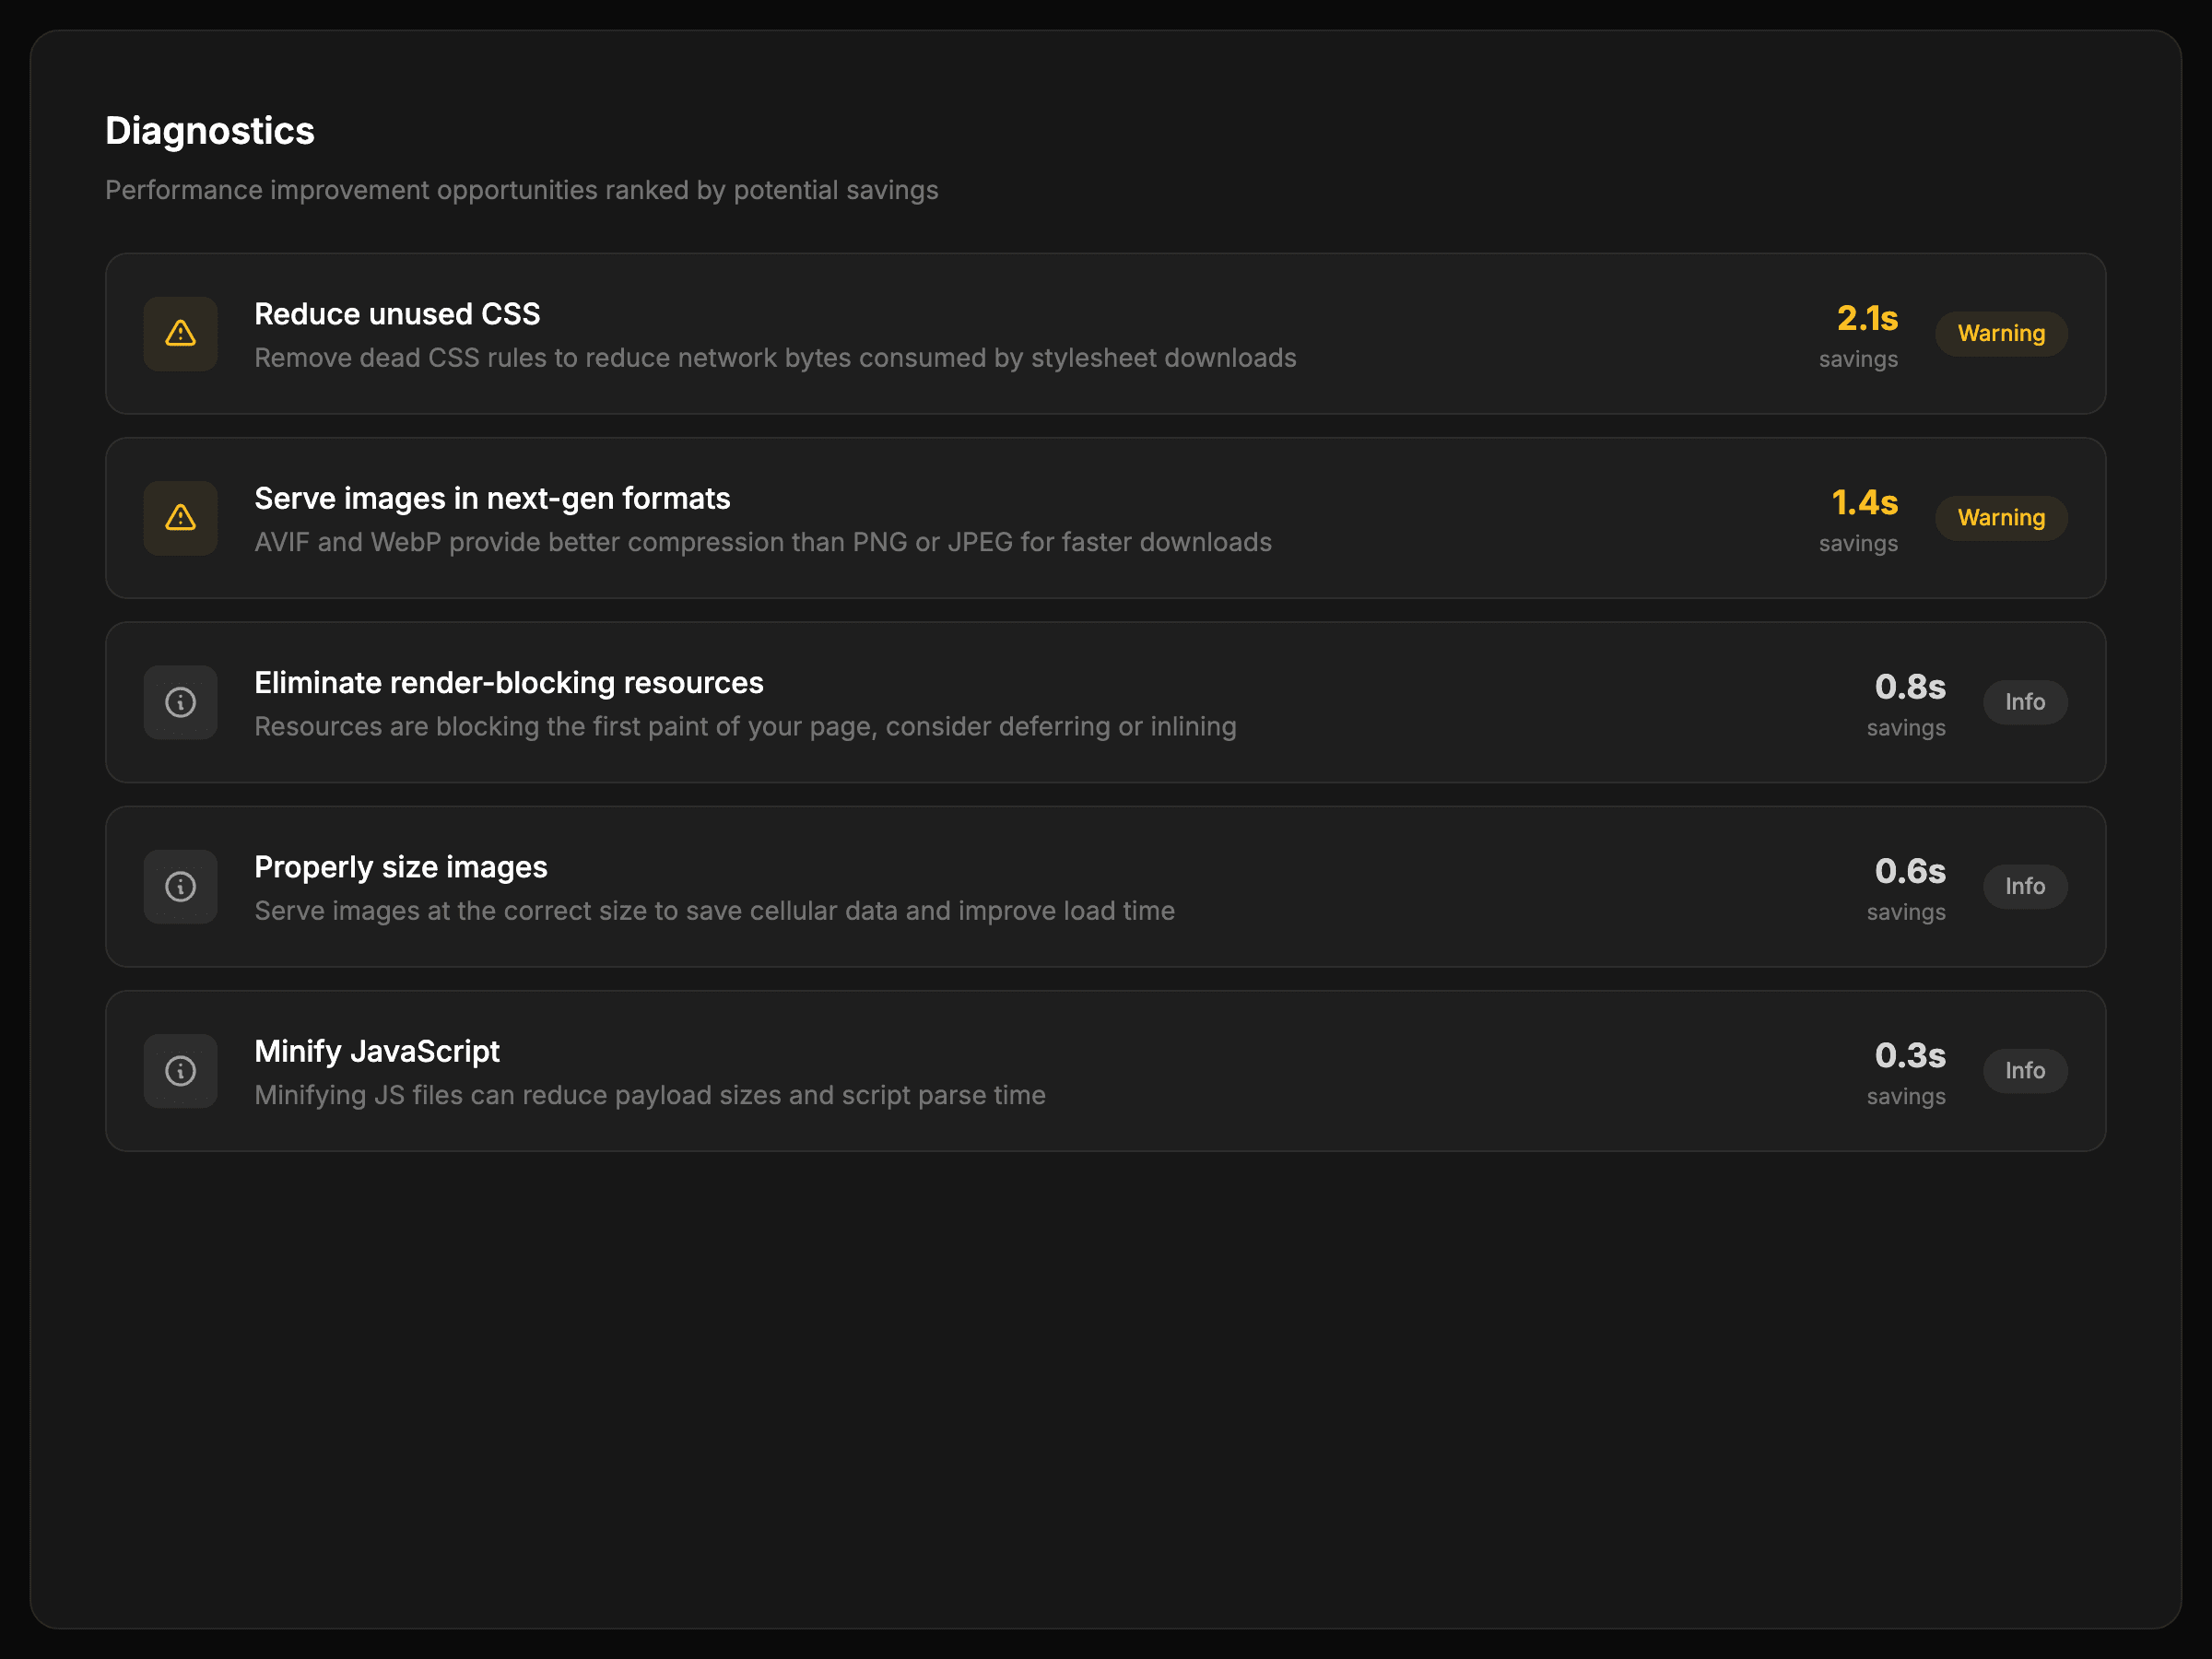Open the Reduce unused CSS title
This screenshot has width=2212, height=1659.
click(x=397, y=314)
